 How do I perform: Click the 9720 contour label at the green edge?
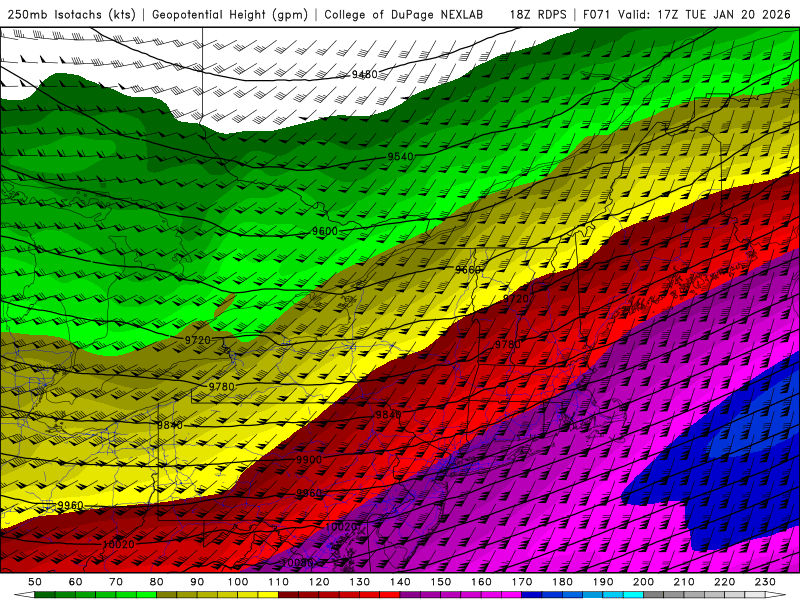tap(197, 340)
